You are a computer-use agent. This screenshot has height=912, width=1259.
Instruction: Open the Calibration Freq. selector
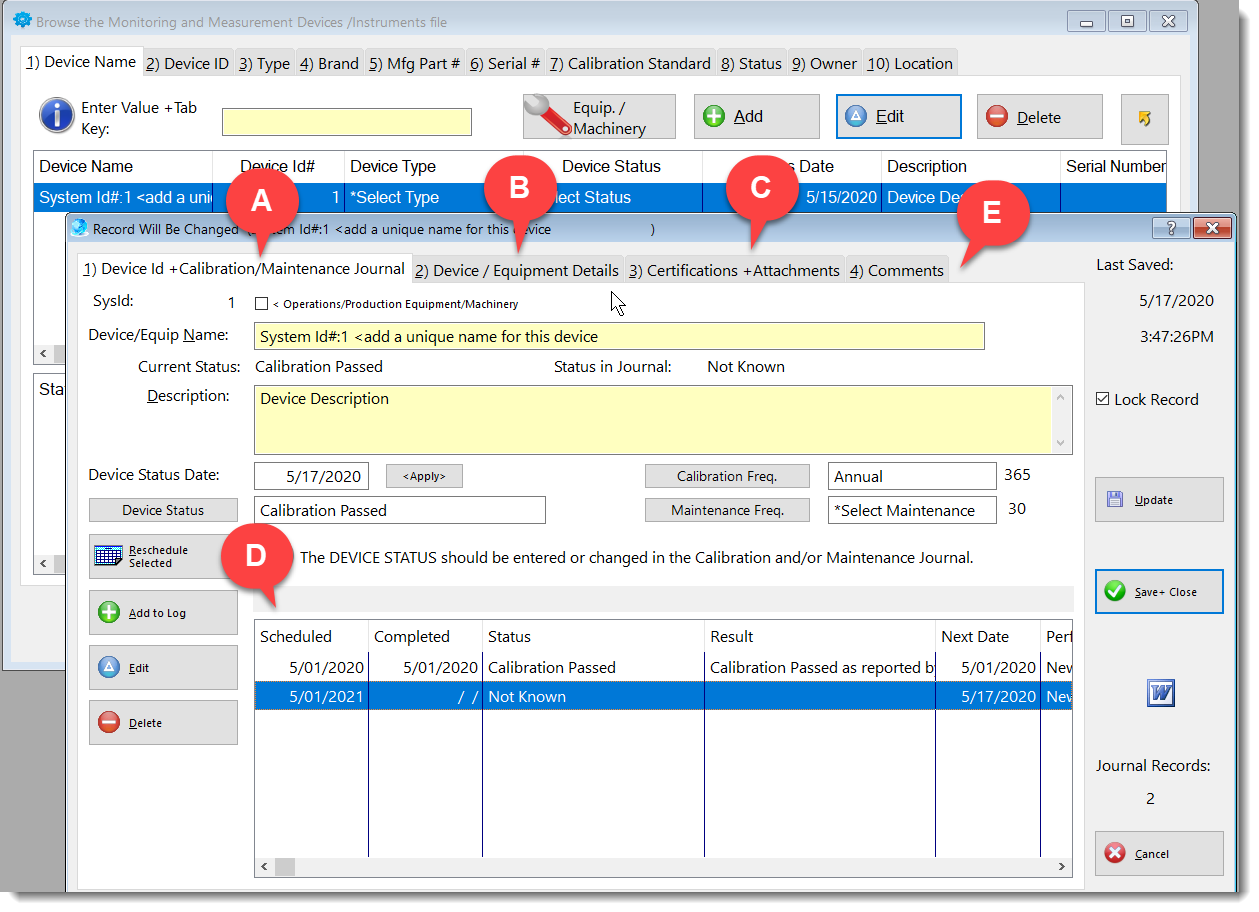coord(726,476)
